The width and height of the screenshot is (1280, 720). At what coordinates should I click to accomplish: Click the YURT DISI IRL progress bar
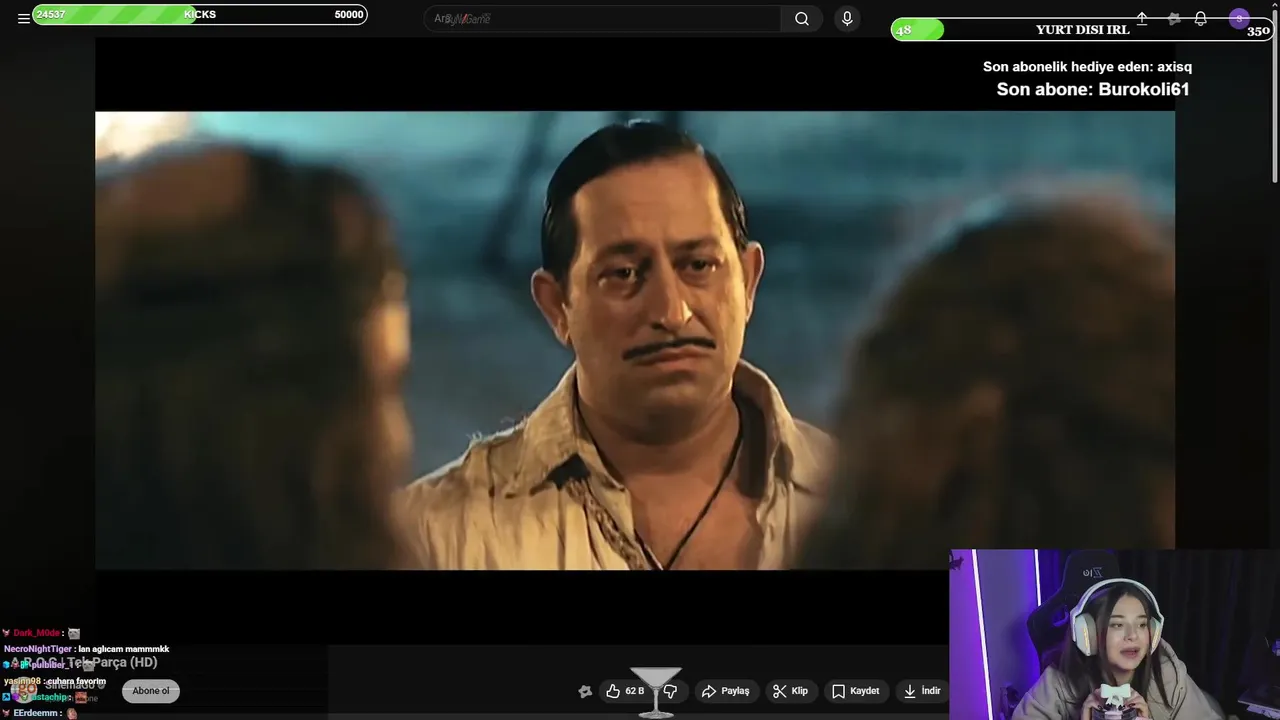click(x=1082, y=30)
